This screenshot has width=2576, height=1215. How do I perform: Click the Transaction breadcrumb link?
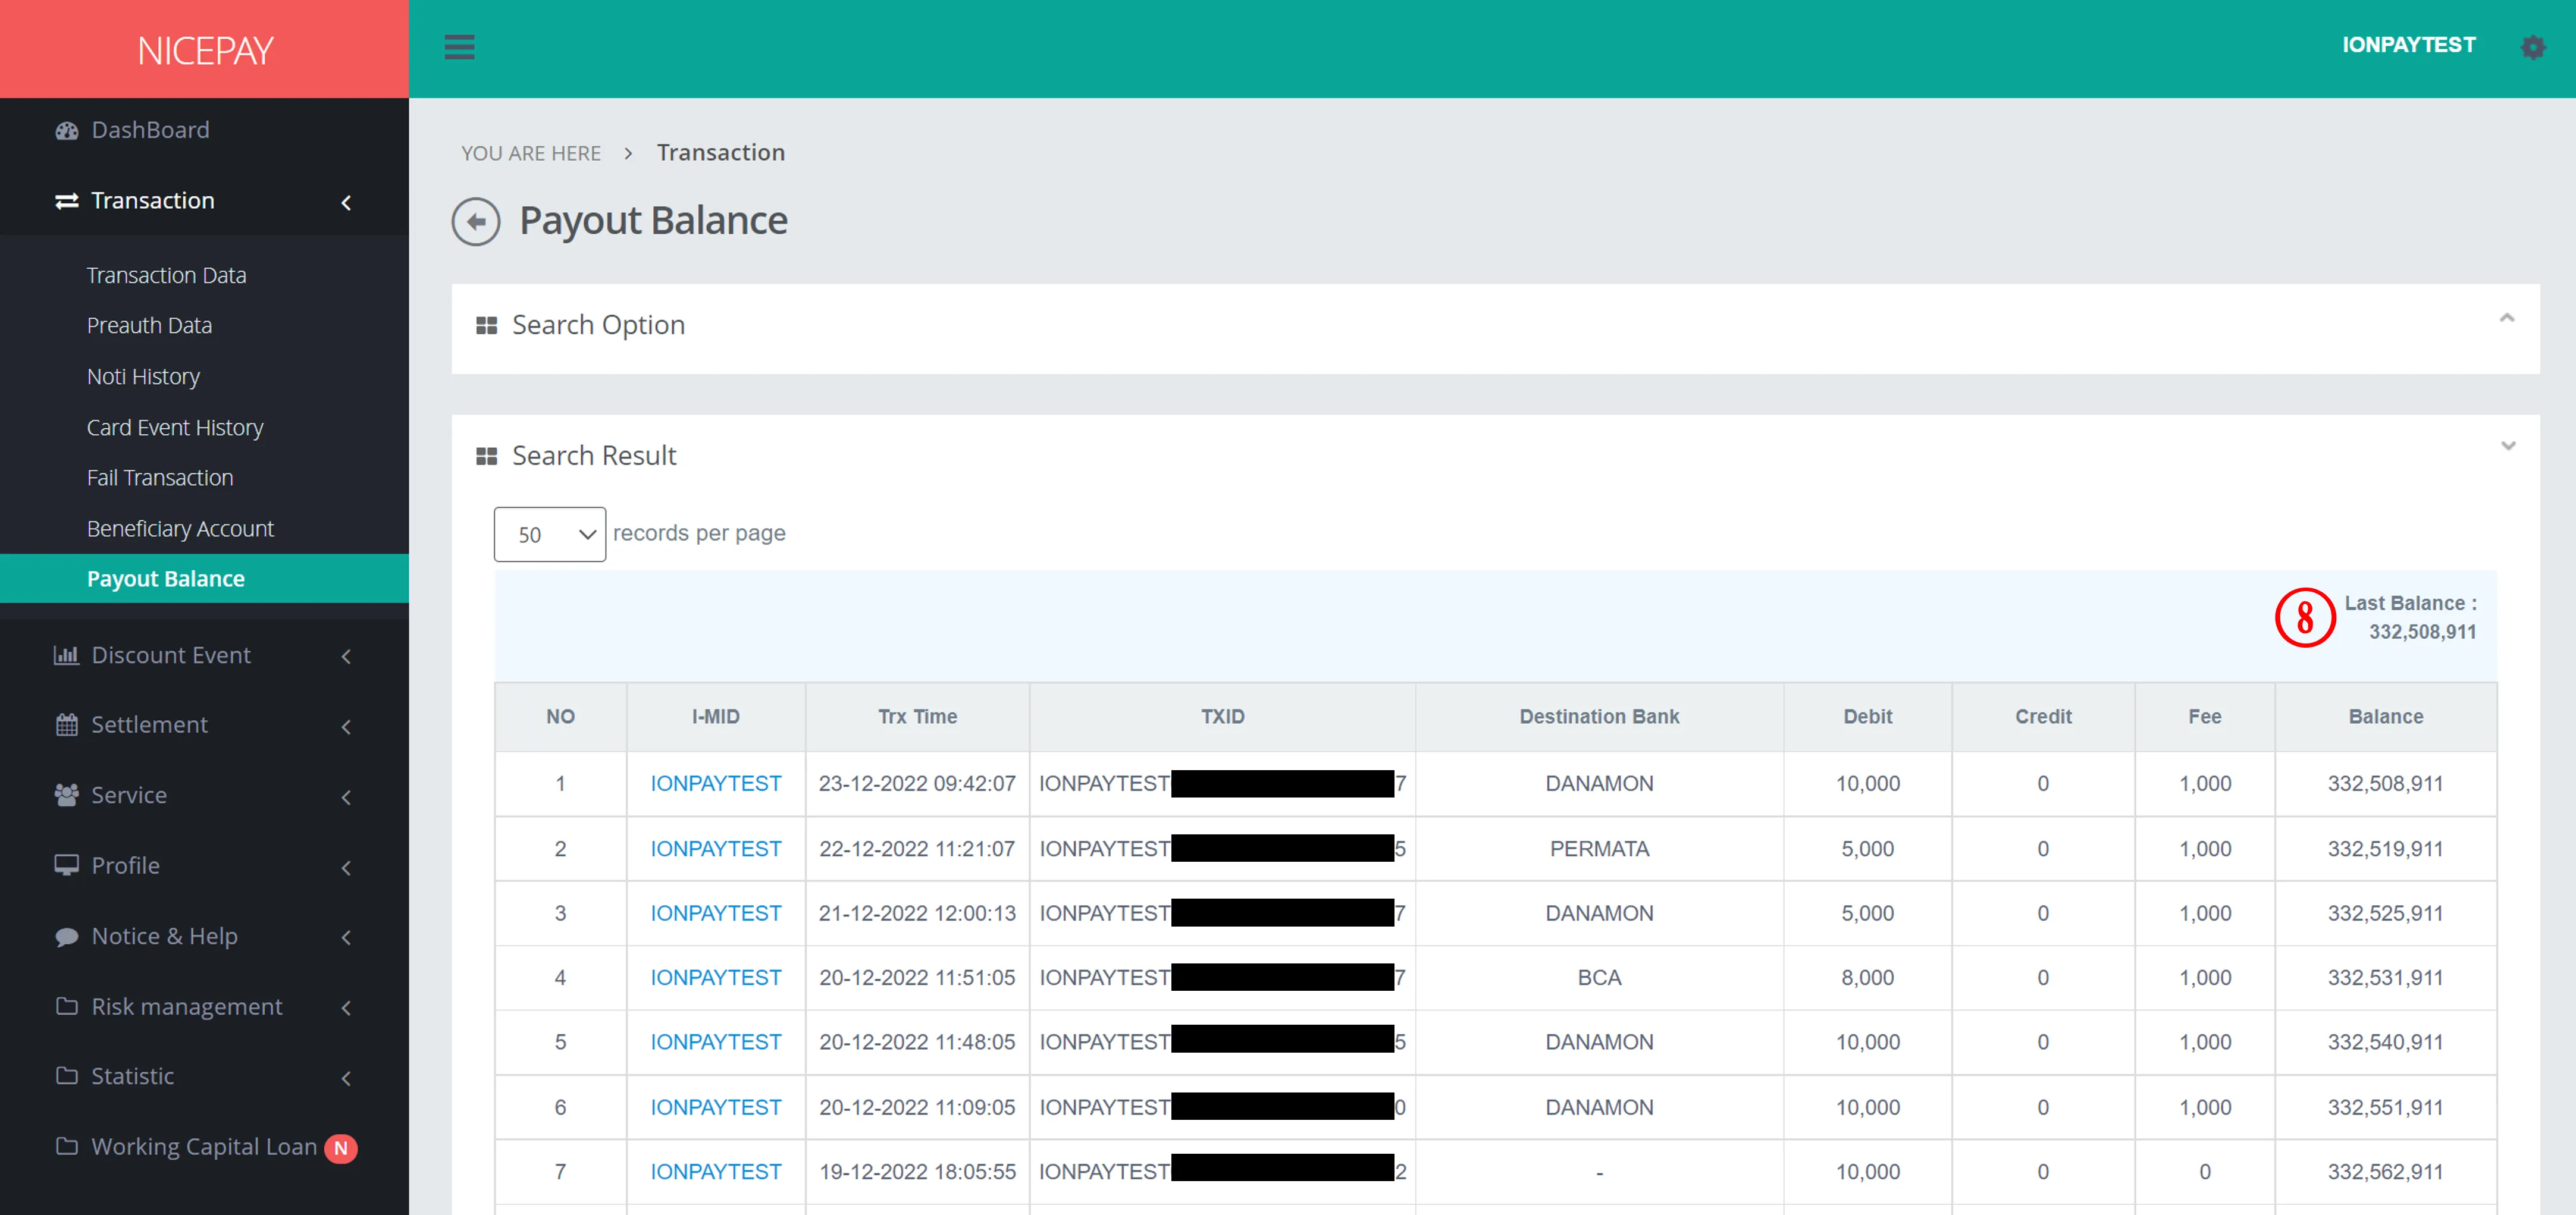tap(720, 153)
